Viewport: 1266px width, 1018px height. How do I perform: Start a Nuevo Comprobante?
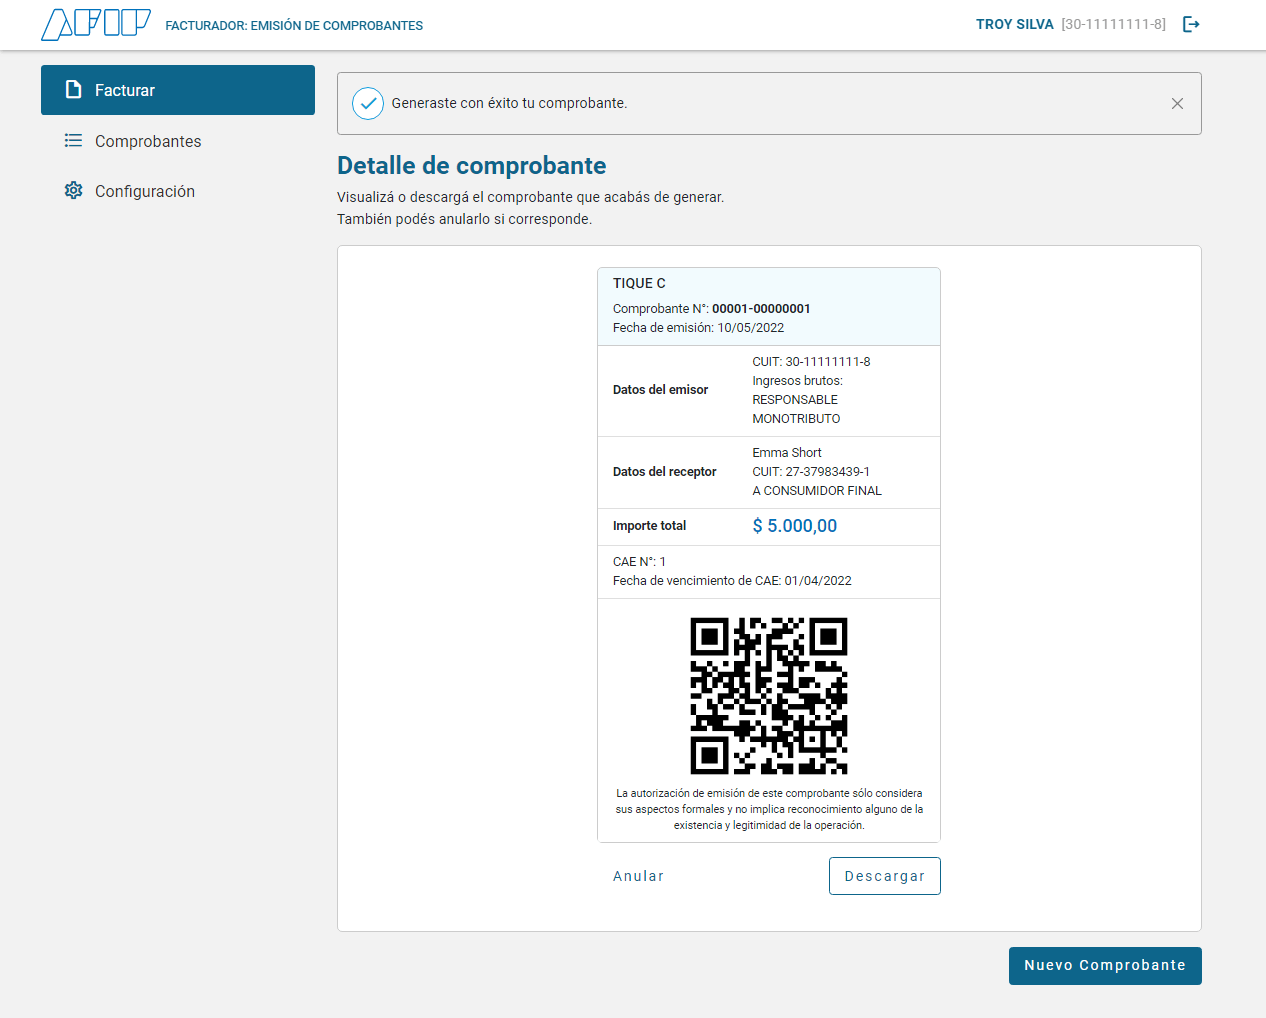coord(1105,966)
